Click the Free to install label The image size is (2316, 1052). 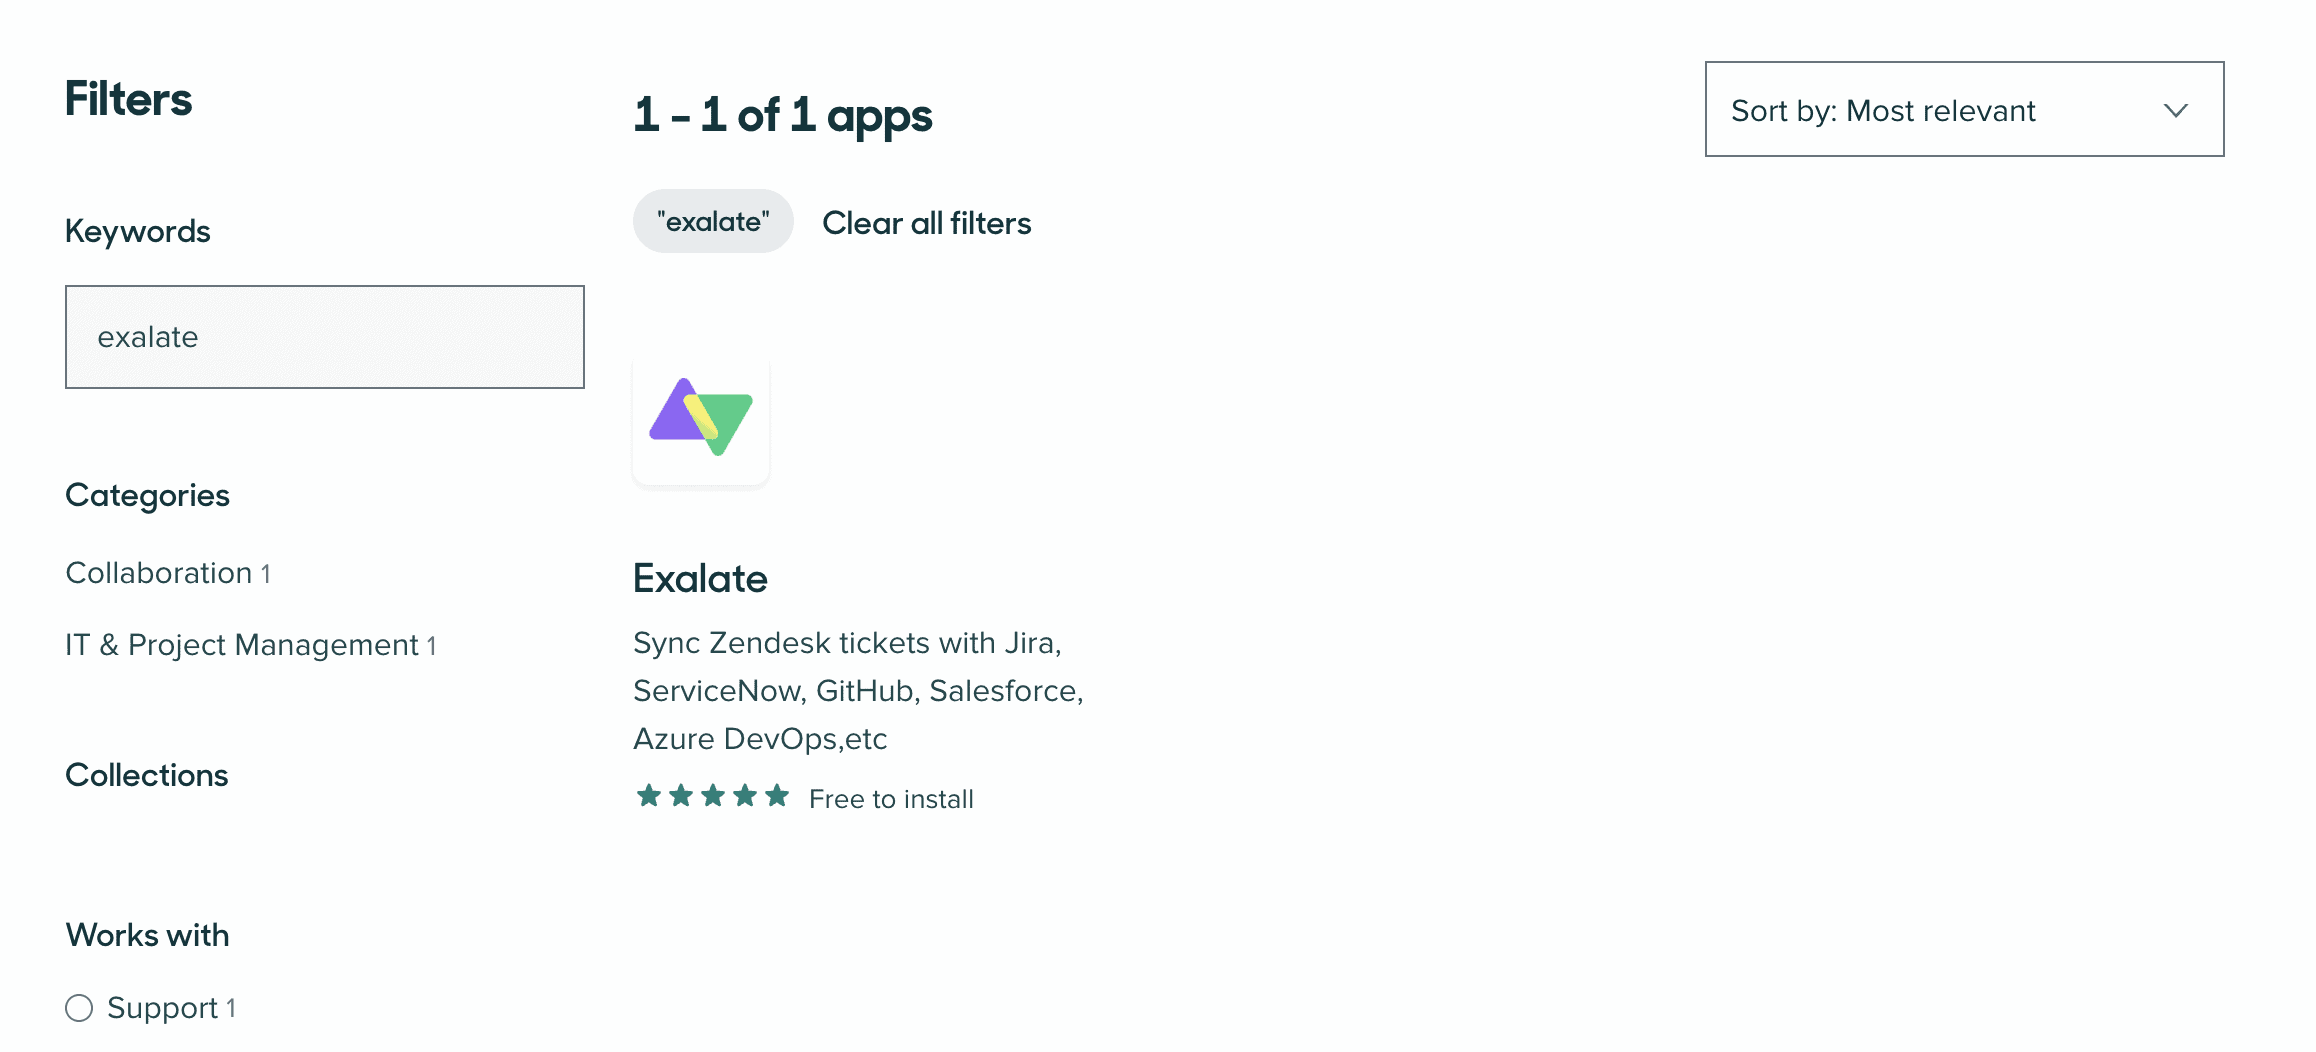tap(890, 797)
